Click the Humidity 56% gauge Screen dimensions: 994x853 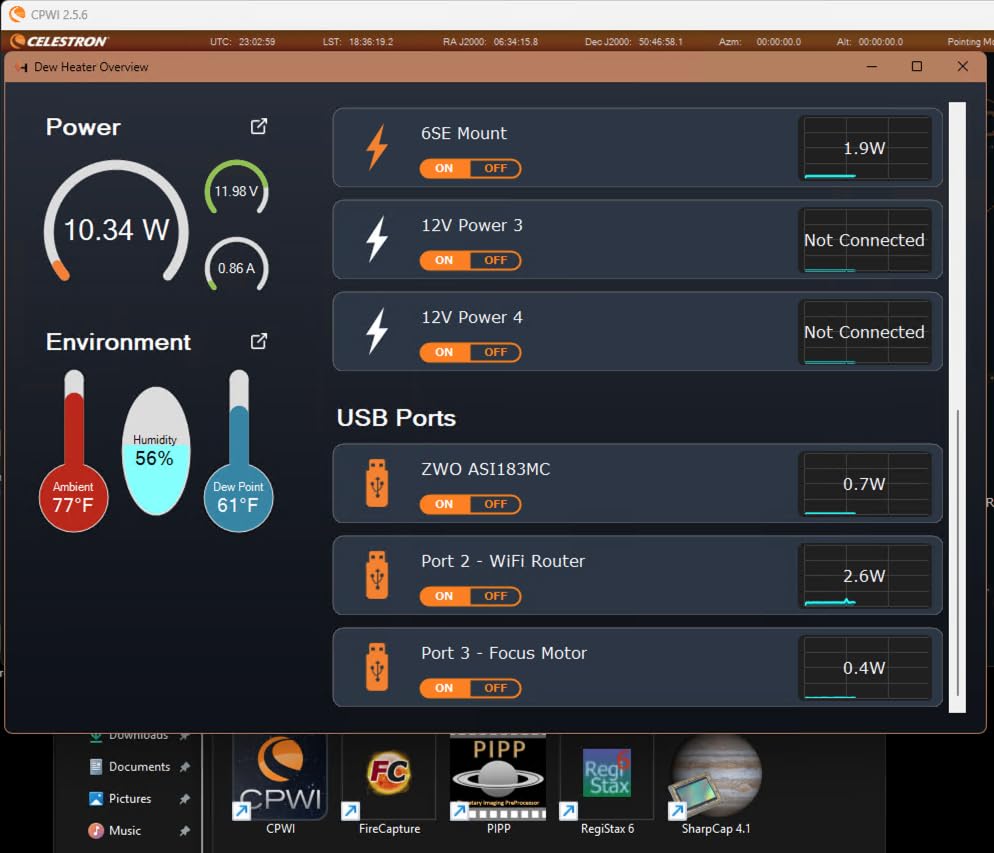156,451
